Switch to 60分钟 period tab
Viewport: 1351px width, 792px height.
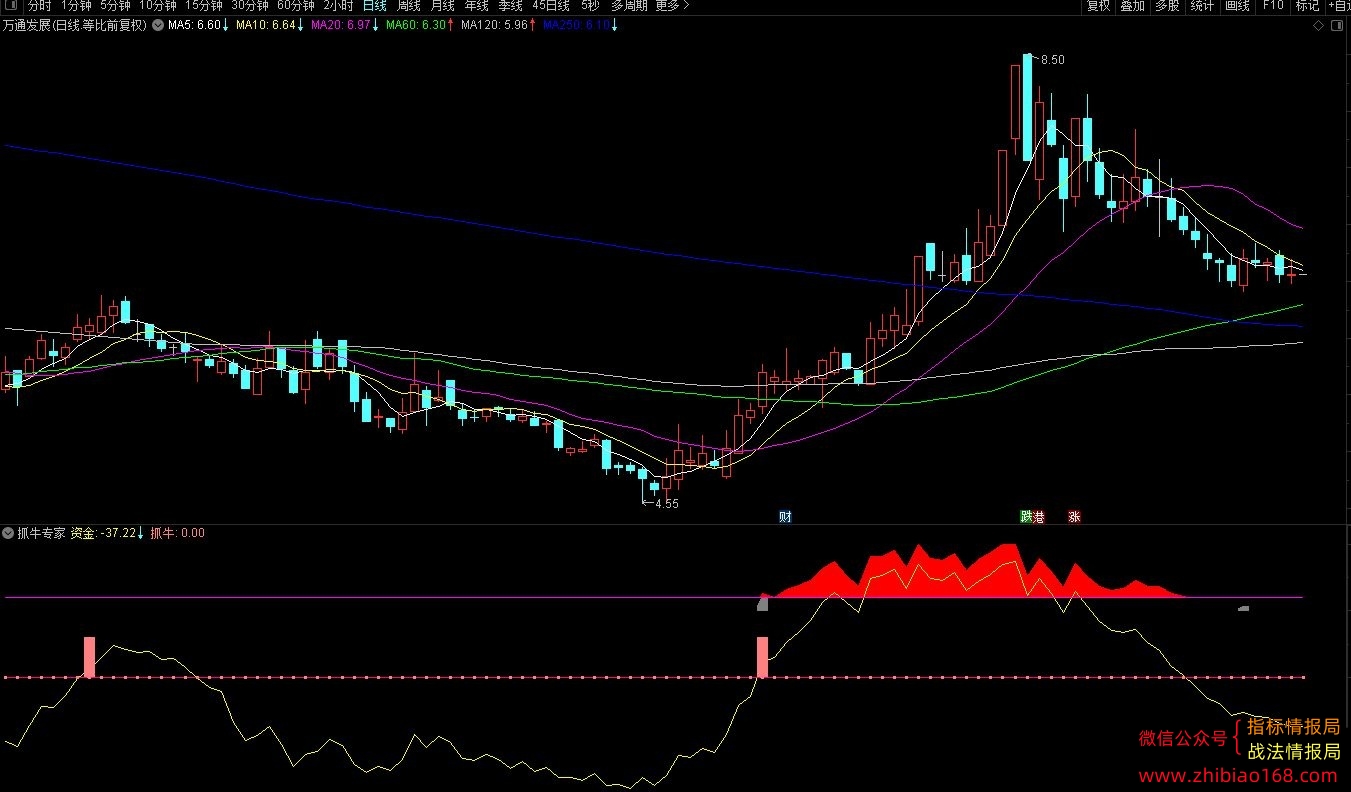[x=296, y=6]
